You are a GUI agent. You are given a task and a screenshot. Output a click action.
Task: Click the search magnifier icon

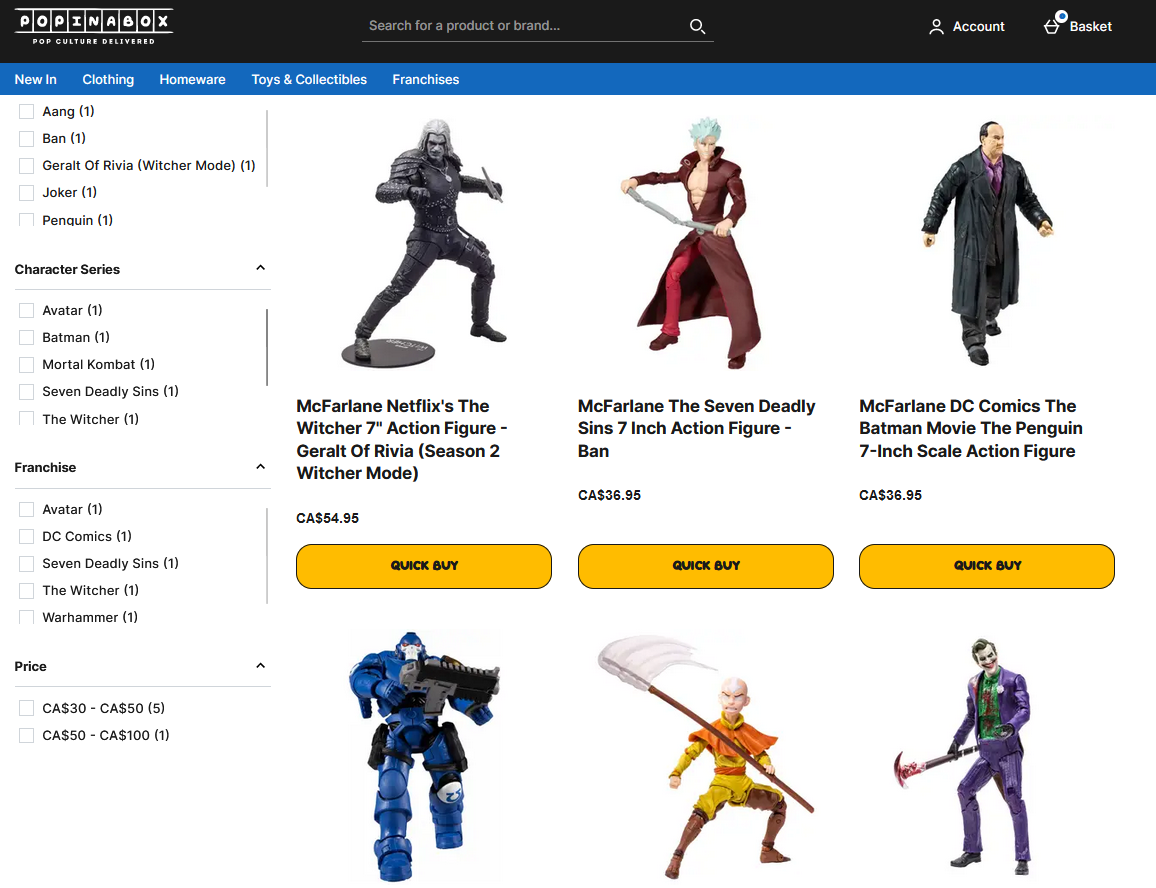pyautogui.click(x=697, y=27)
